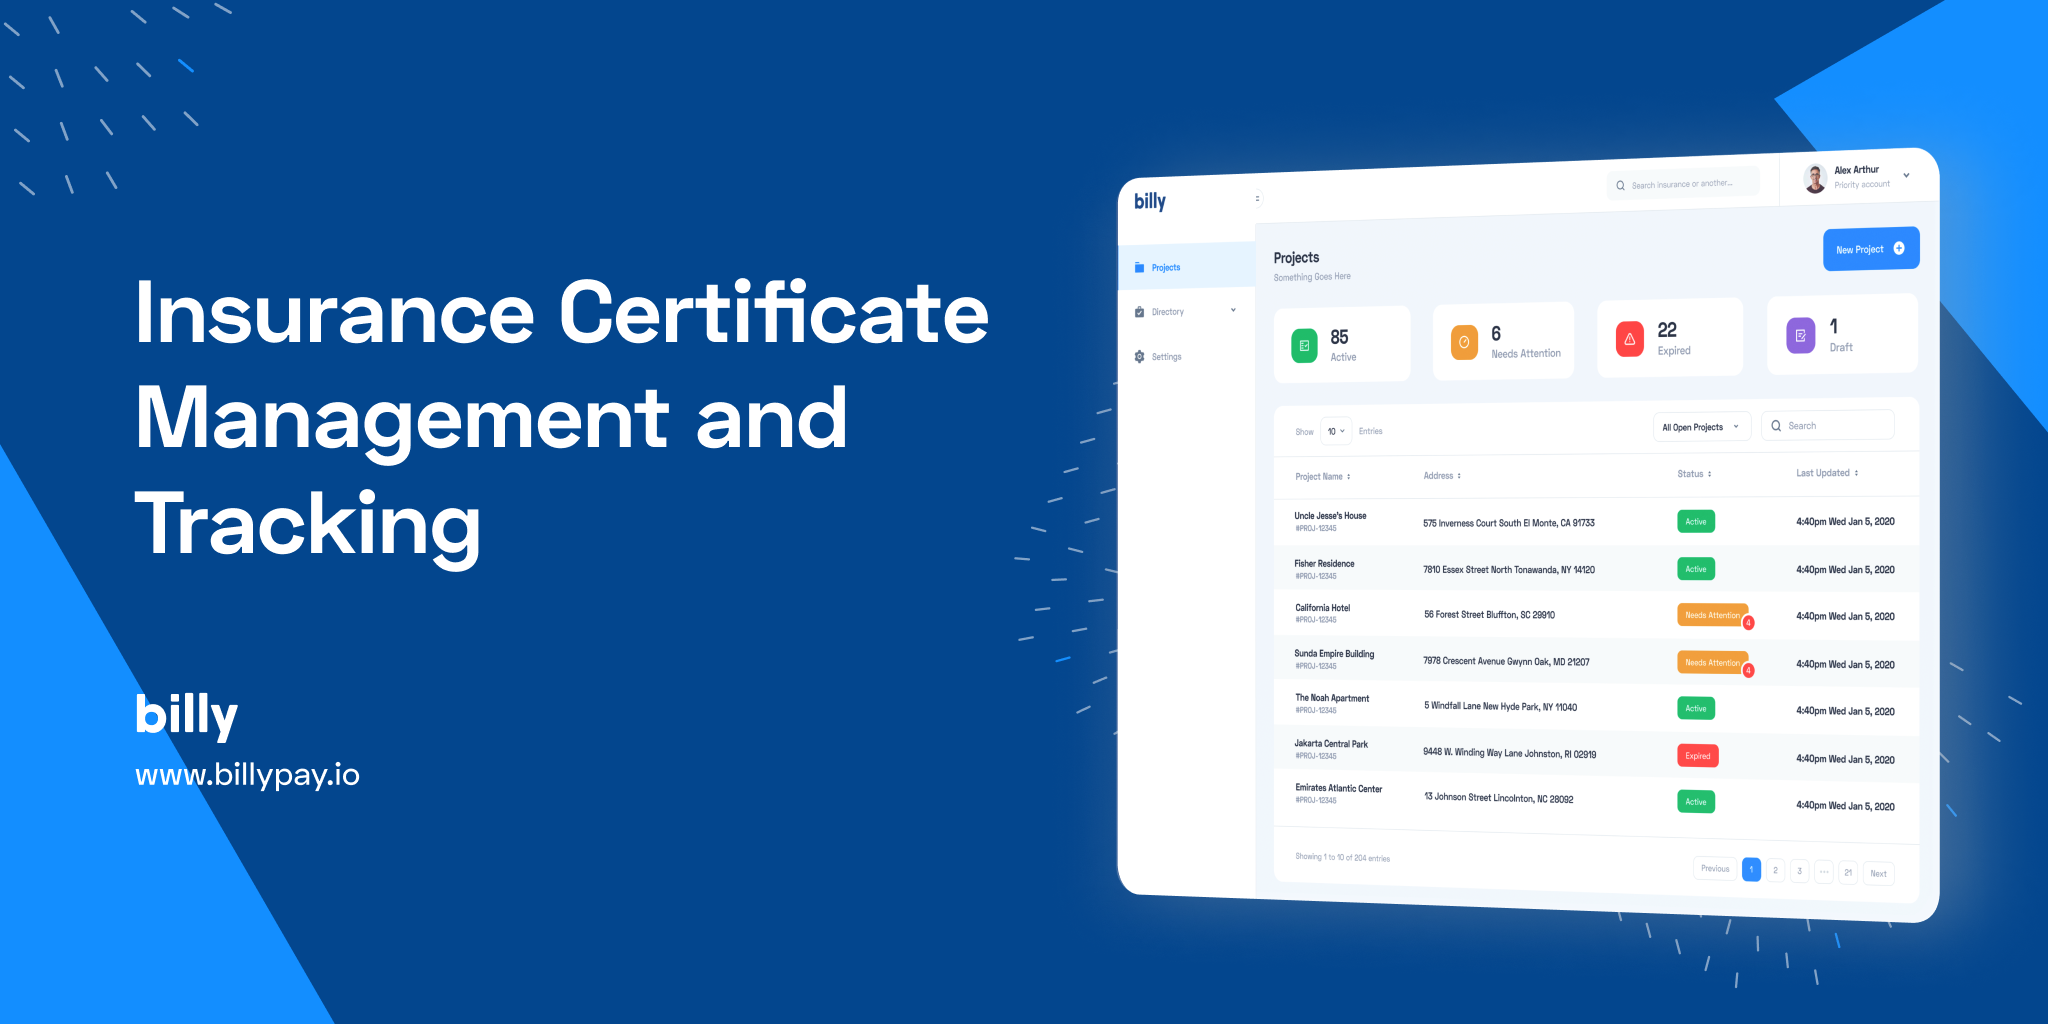The width and height of the screenshot is (2048, 1024).
Task: Click the magnifier icon in the top search bar
Action: (x=1621, y=185)
